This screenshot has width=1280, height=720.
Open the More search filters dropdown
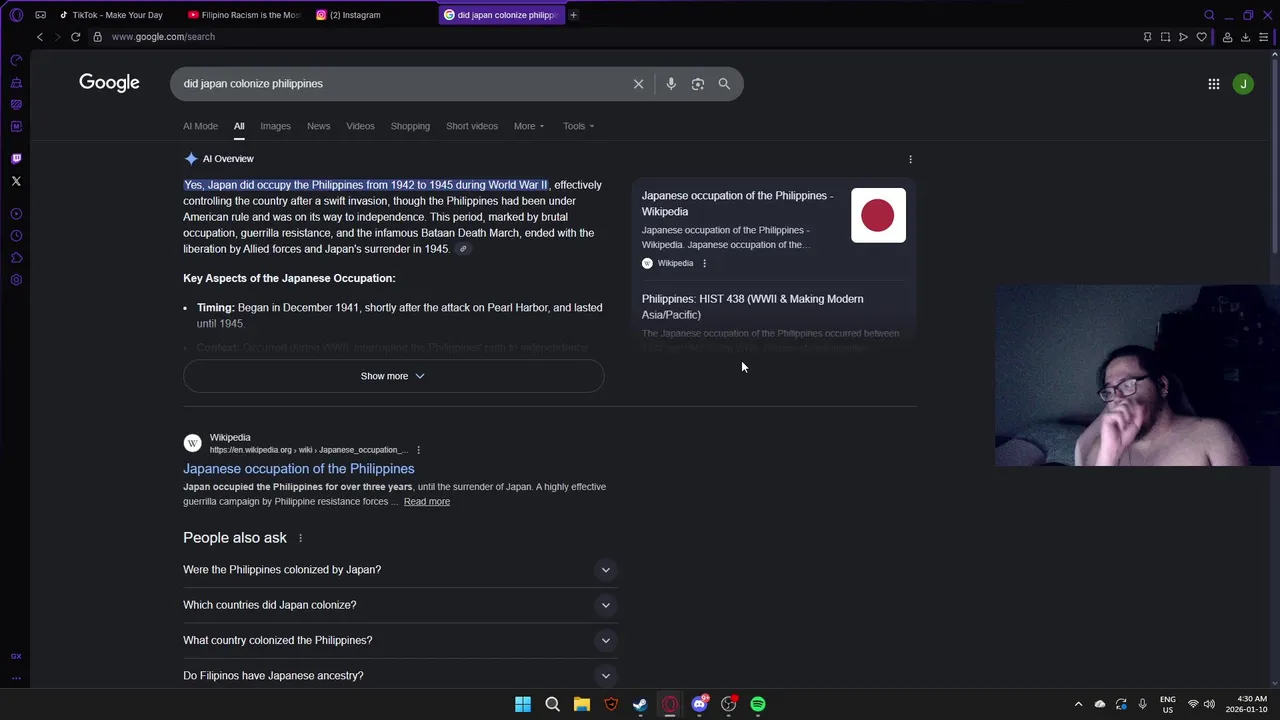[529, 126]
